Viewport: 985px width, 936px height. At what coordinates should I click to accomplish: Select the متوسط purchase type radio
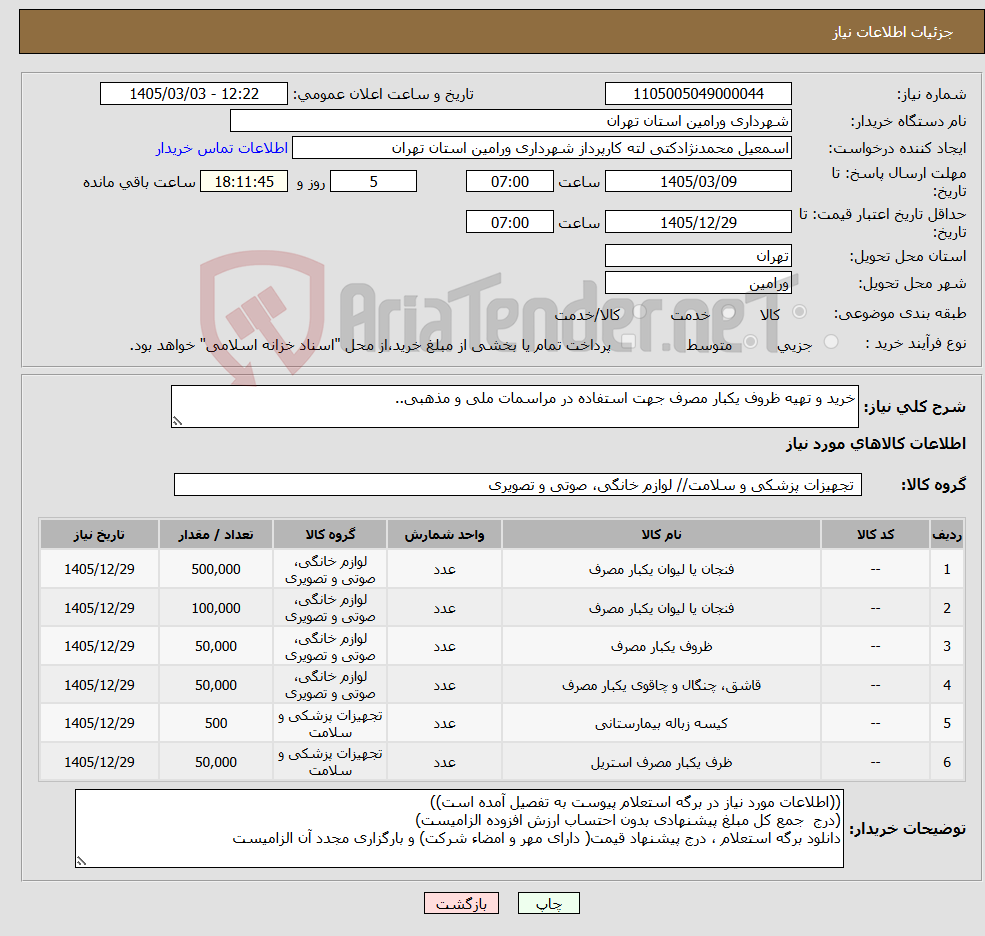(x=751, y=342)
